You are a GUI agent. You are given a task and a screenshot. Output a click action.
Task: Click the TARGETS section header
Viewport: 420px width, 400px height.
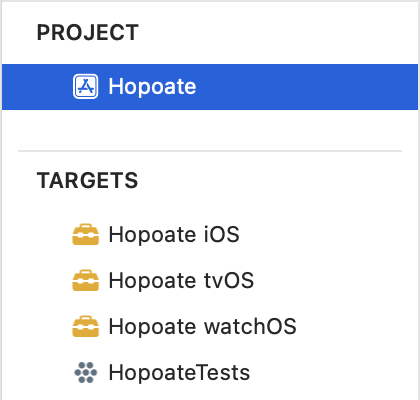[x=87, y=180]
